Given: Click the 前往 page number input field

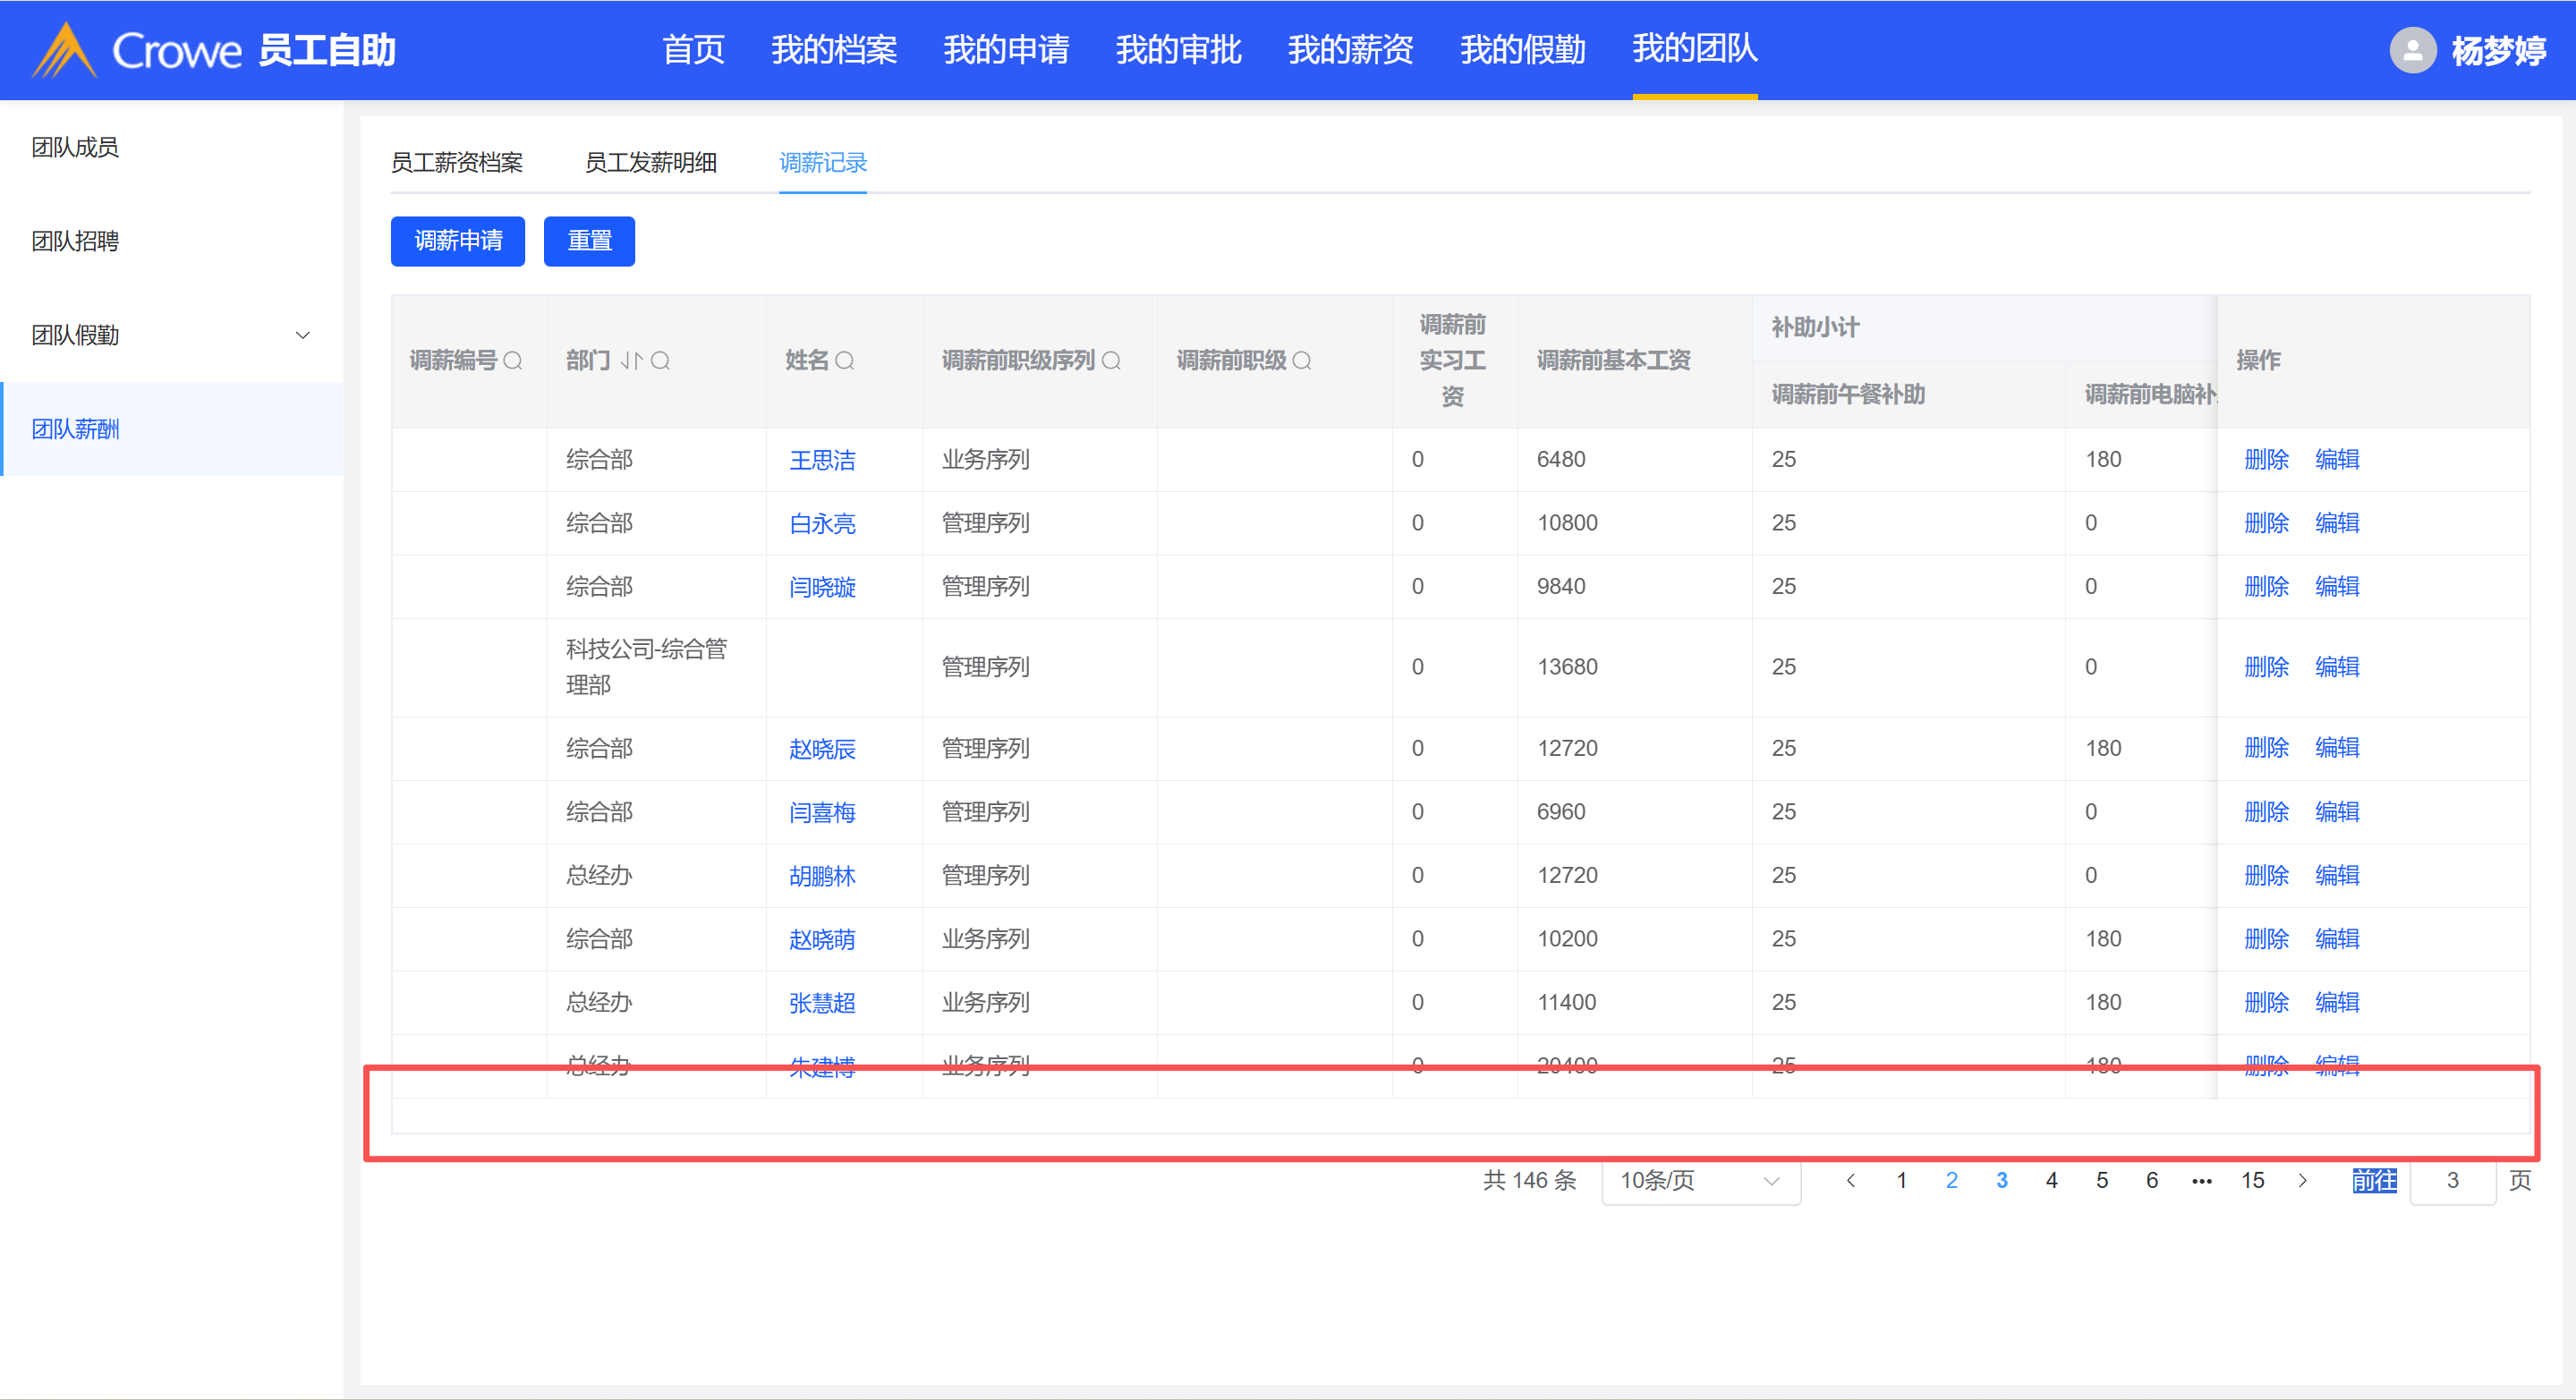Looking at the screenshot, I should coord(2452,1181).
